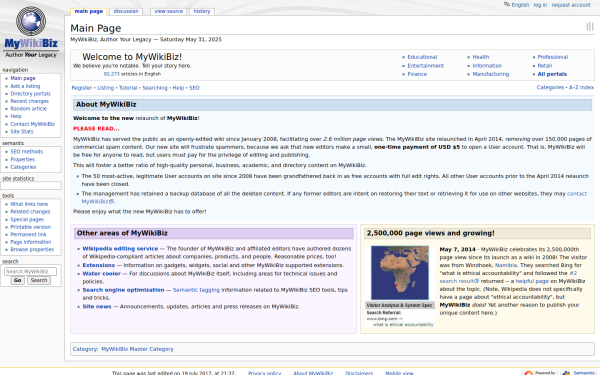Click Permanent link in tools
The width and height of the screenshot is (600, 375).
[x=28, y=235]
